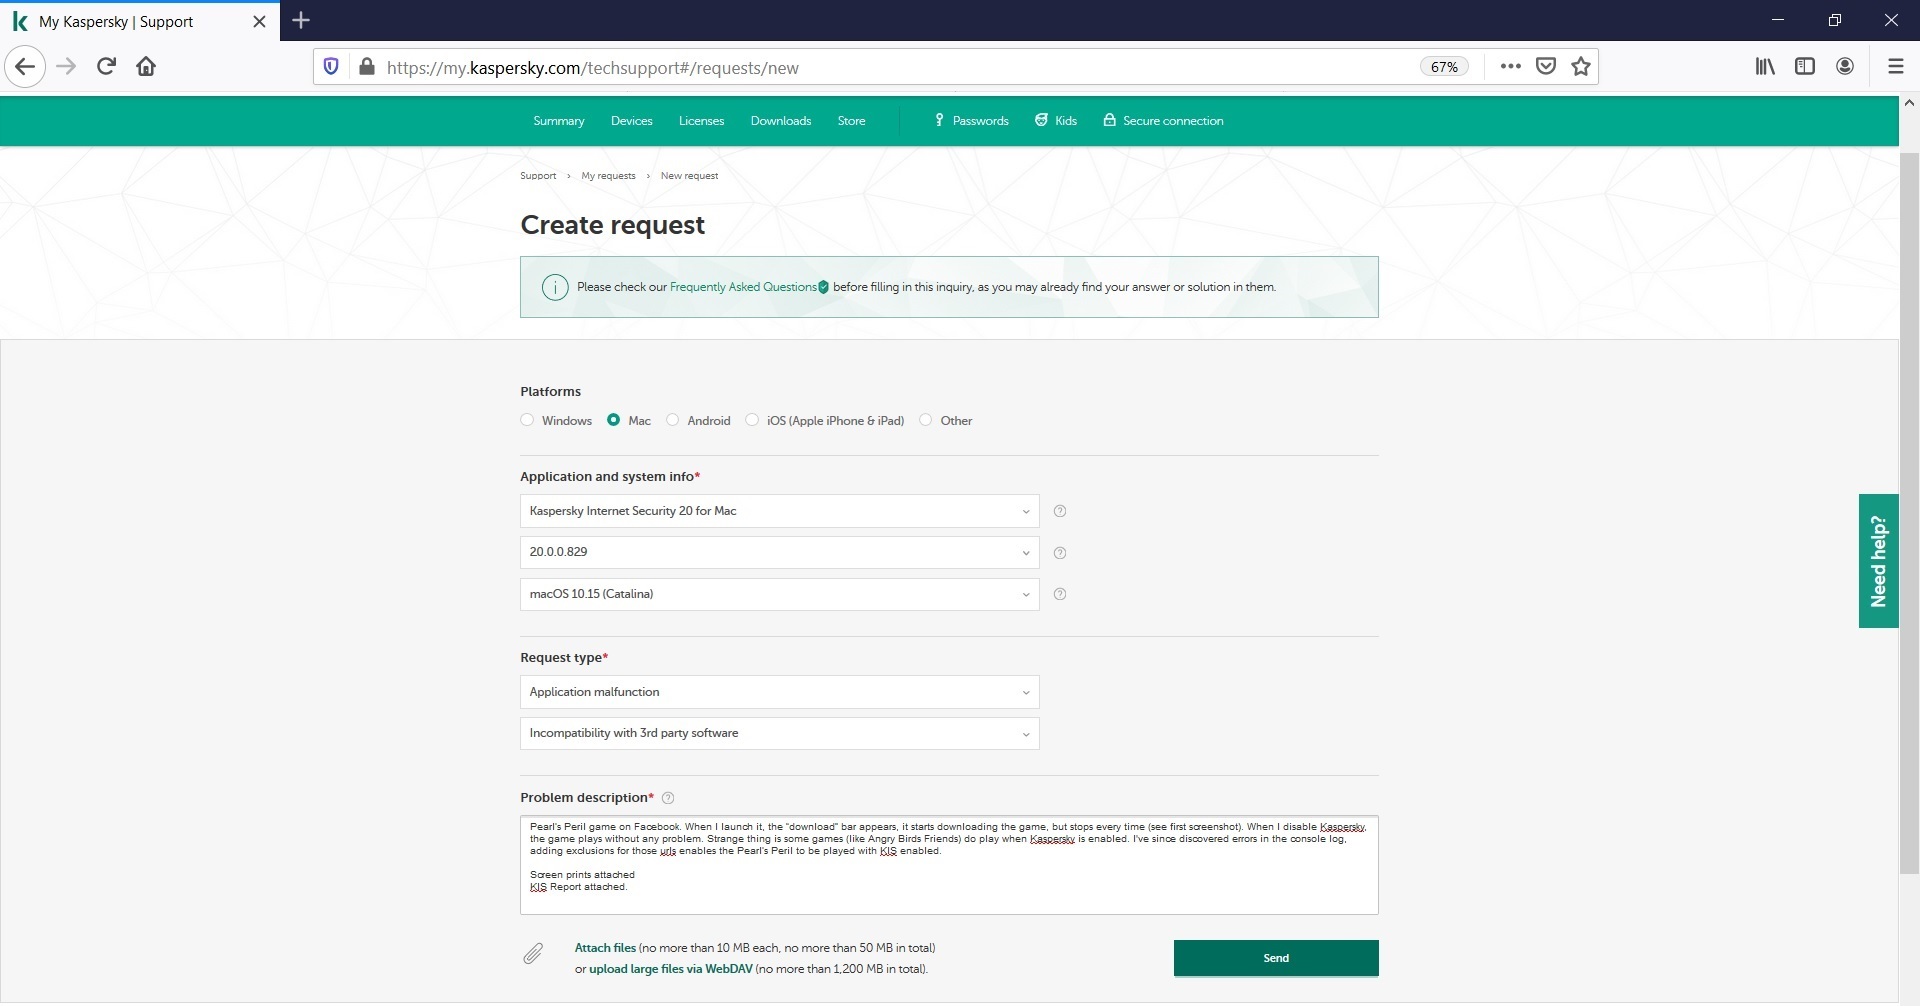Open the Licenses menu item

[701, 121]
